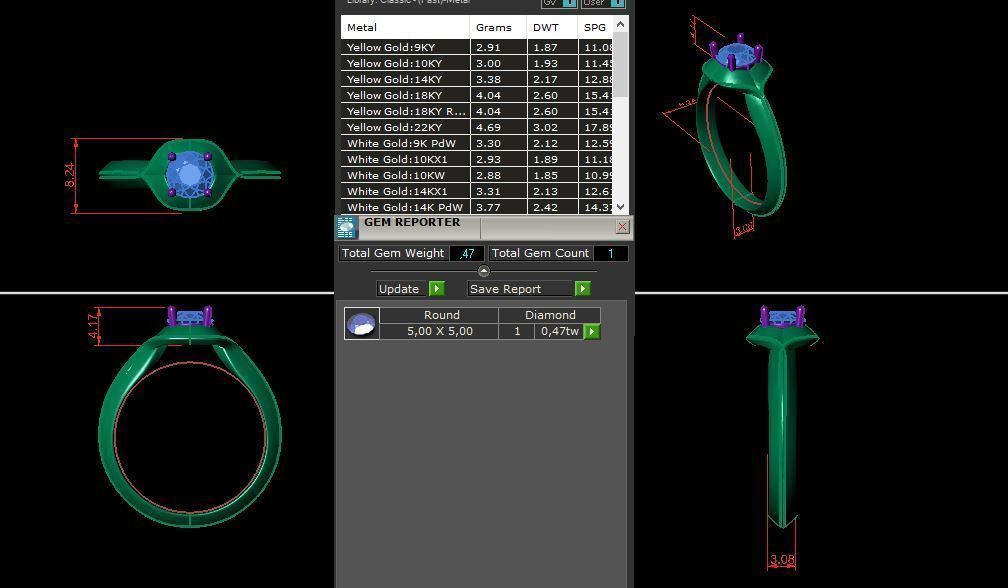1008x588 pixels.
Task: Select the Yellow Gold:22KY row
Action: click(x=477, y=127)
